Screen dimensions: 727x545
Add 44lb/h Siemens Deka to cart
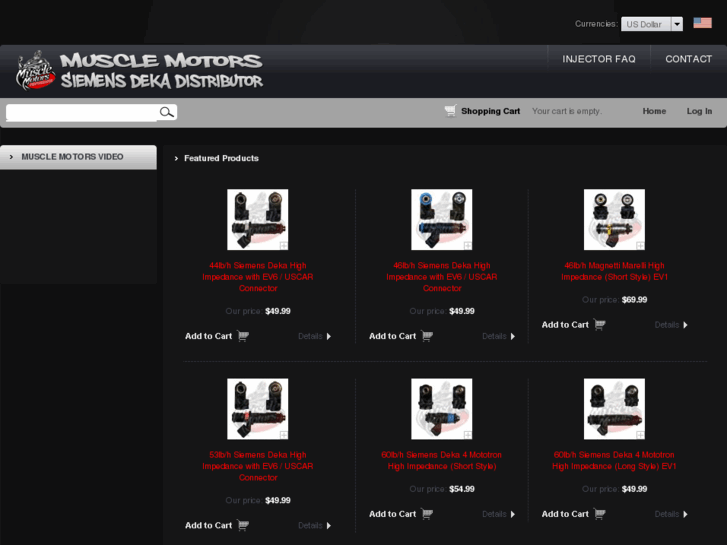[208, 336]
